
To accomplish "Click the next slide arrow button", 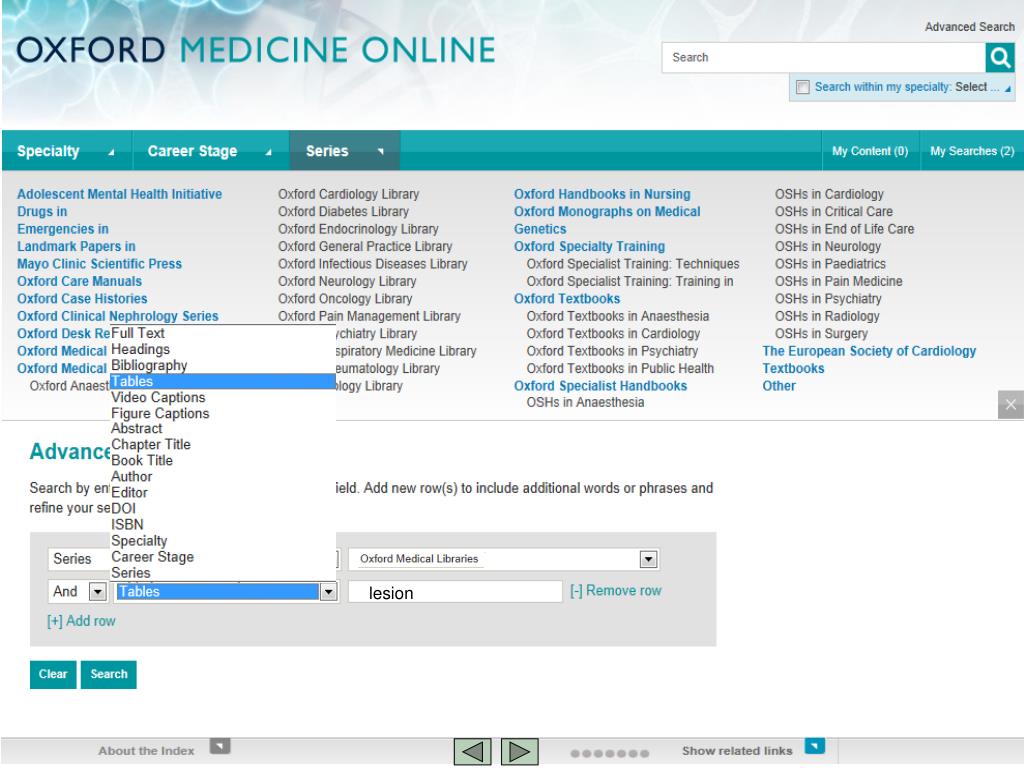I will 519,752.
